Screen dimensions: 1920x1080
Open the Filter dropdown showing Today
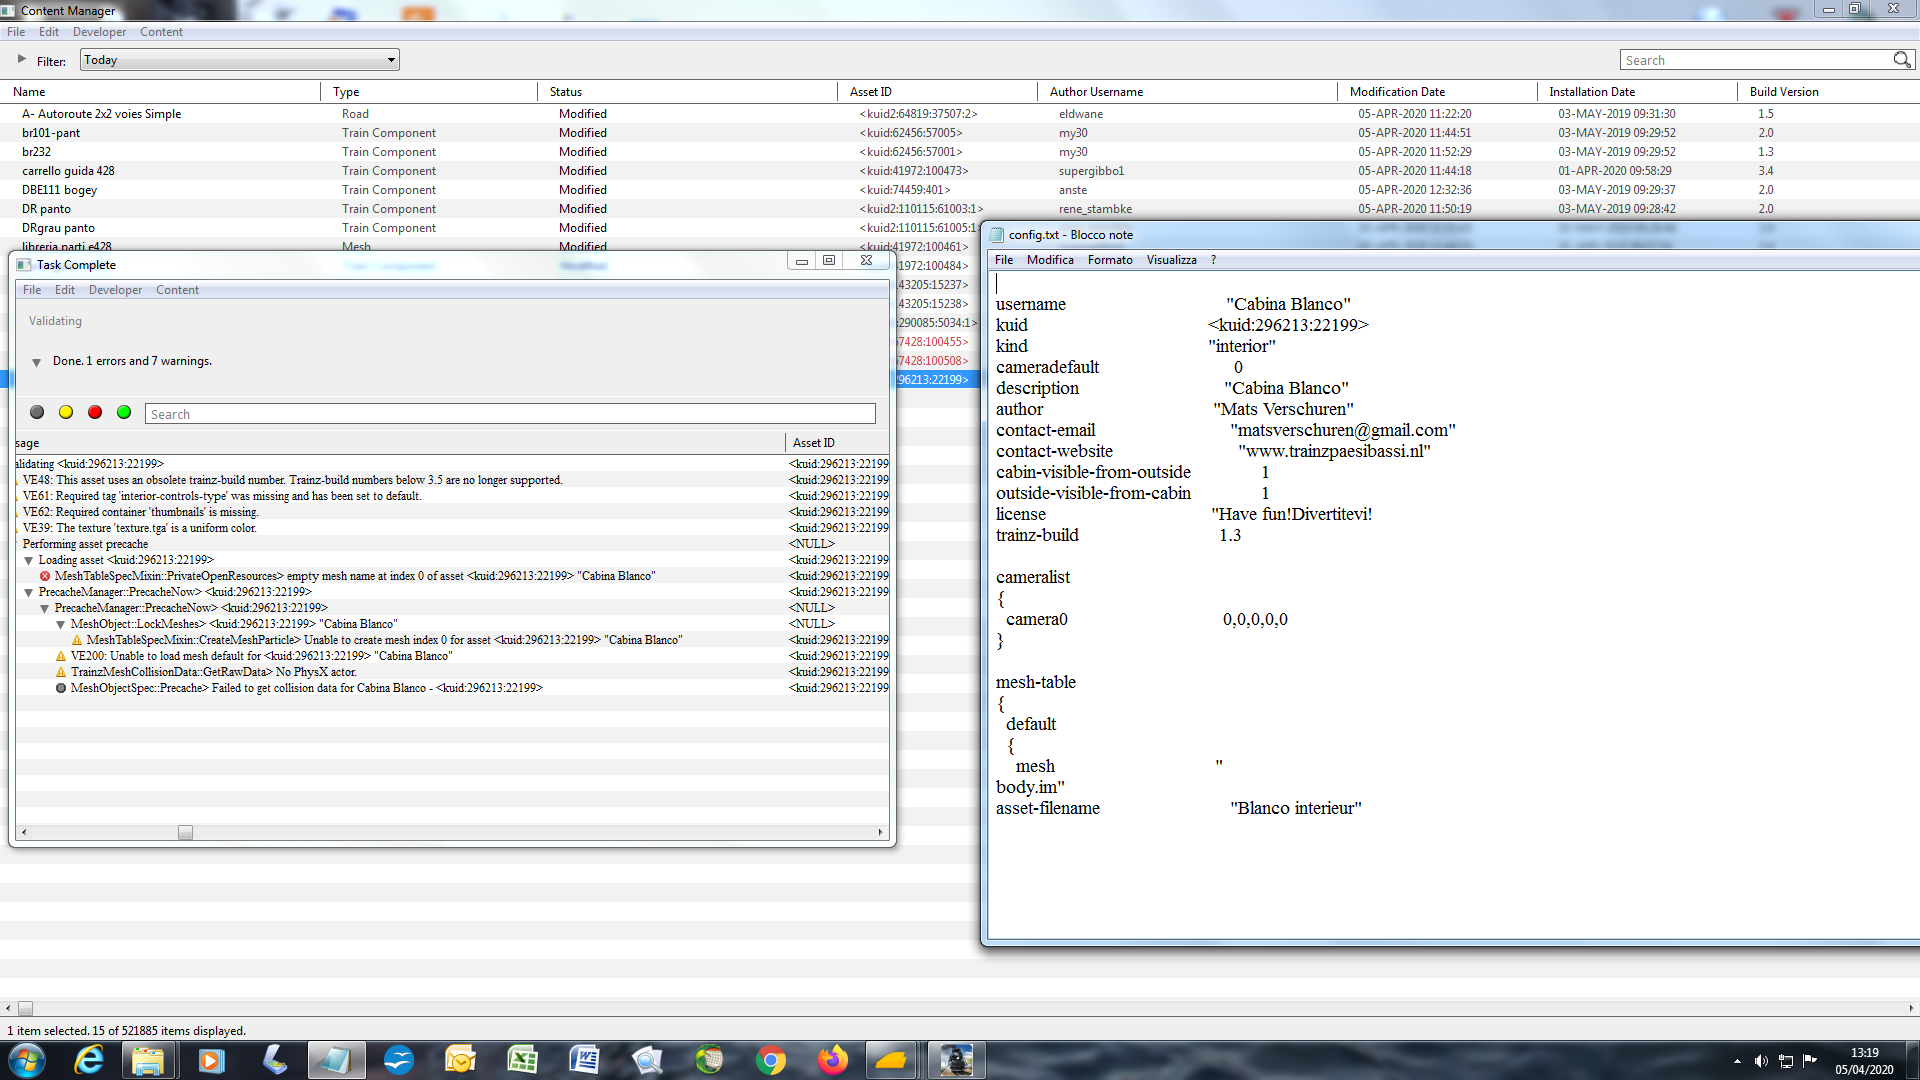click(240, 60)
